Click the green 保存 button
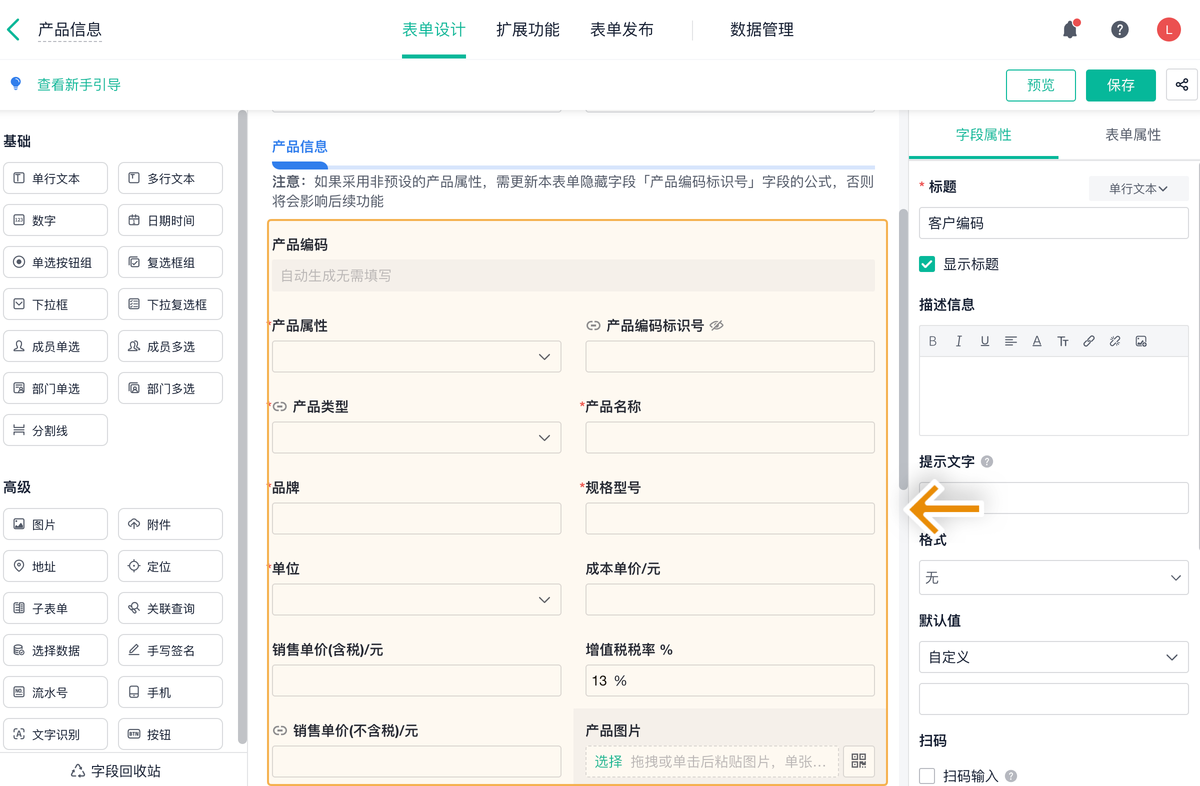 pos(1120,85)
